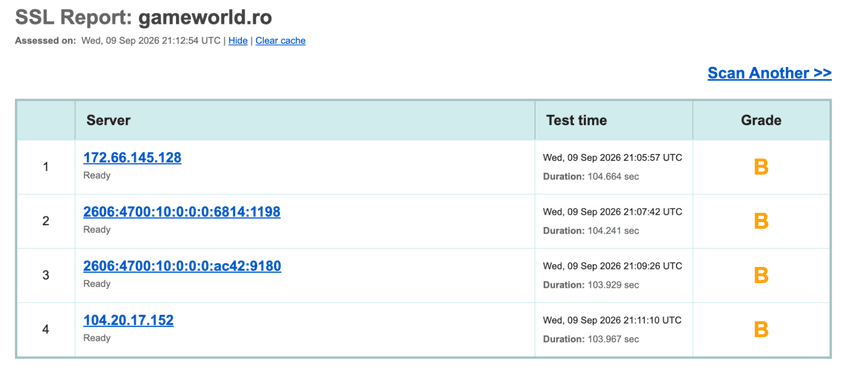Open server 172.66.145.128 report
The height and width of the screenshot is (369, 850).
point(132,158)
